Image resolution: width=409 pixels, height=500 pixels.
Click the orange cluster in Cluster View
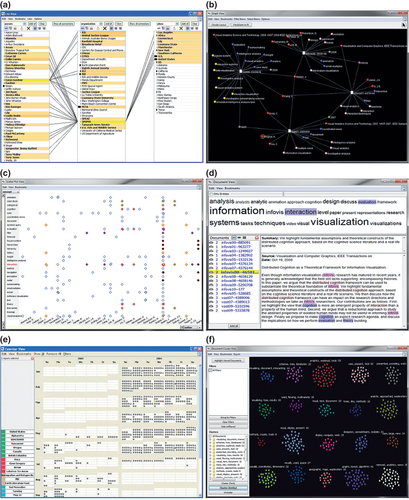coord(393,442)
